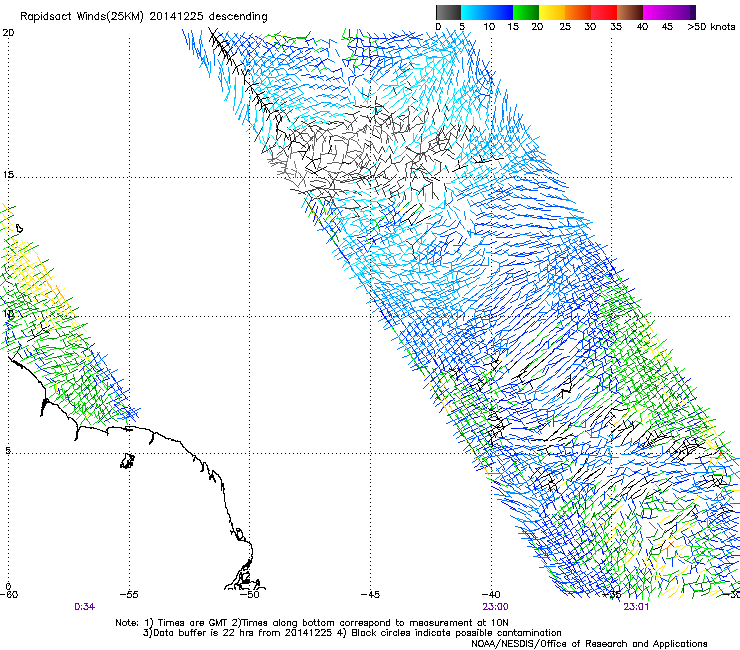The height and width of the screenshot is (650, 740).
Task: Click the '30' label under the color bar
Action: (x=590, y=27)
